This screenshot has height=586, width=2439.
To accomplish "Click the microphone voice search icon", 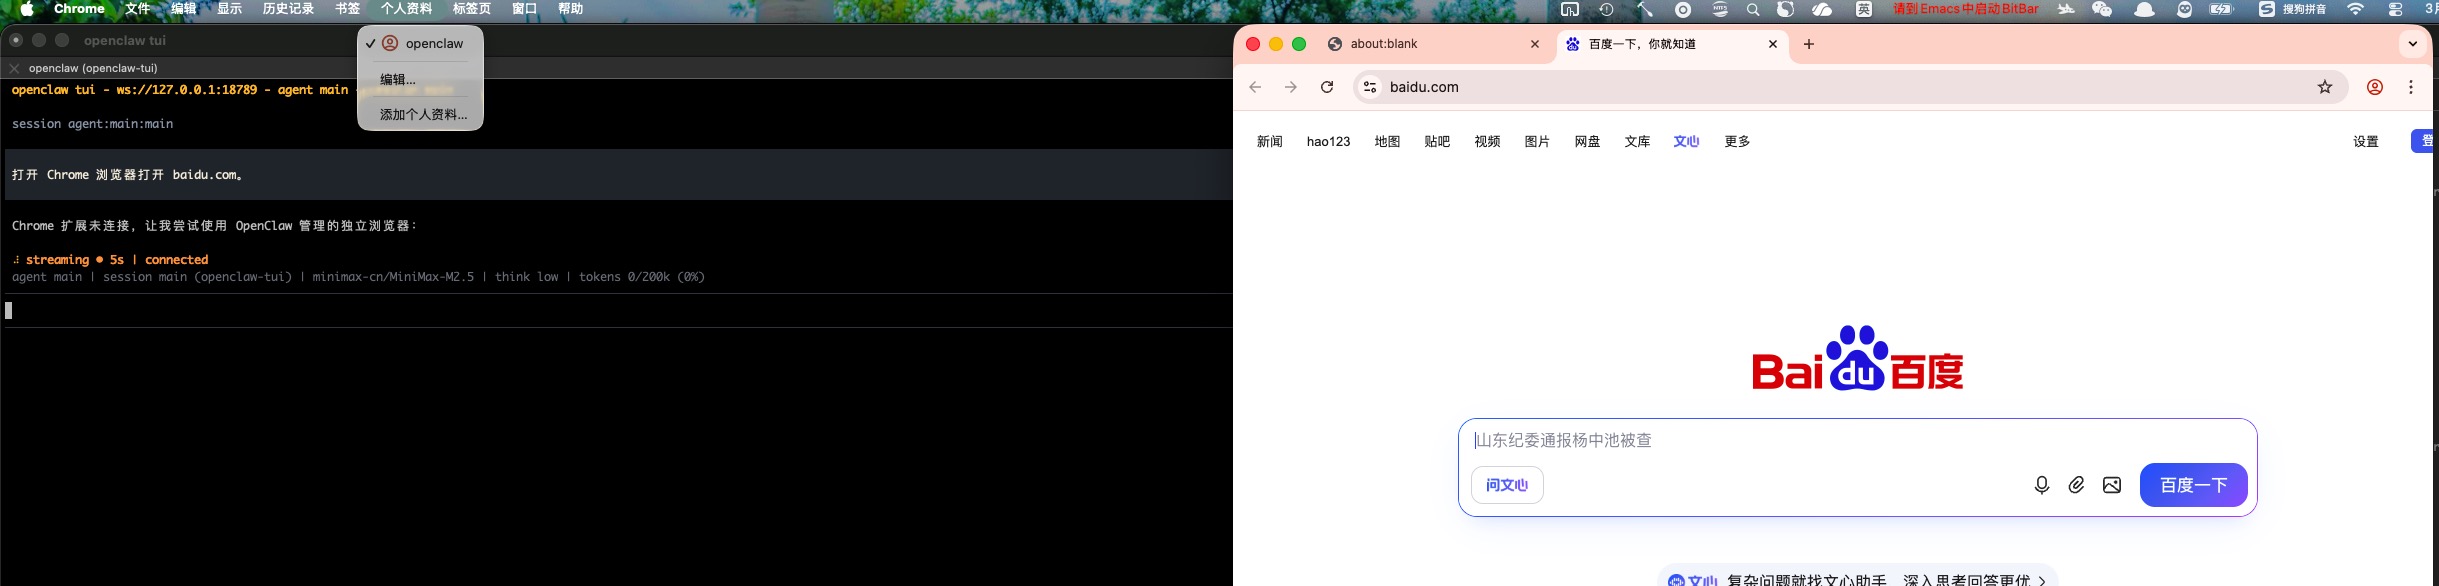I will 2041,485.
